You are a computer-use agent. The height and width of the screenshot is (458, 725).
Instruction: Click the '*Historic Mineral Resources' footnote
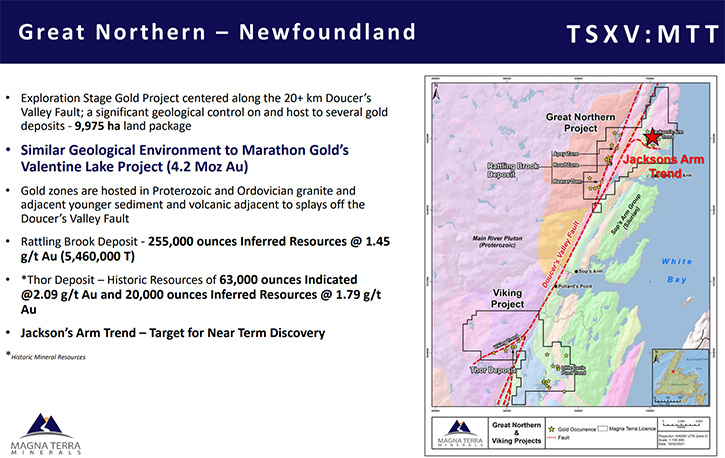tap(46, 356)
